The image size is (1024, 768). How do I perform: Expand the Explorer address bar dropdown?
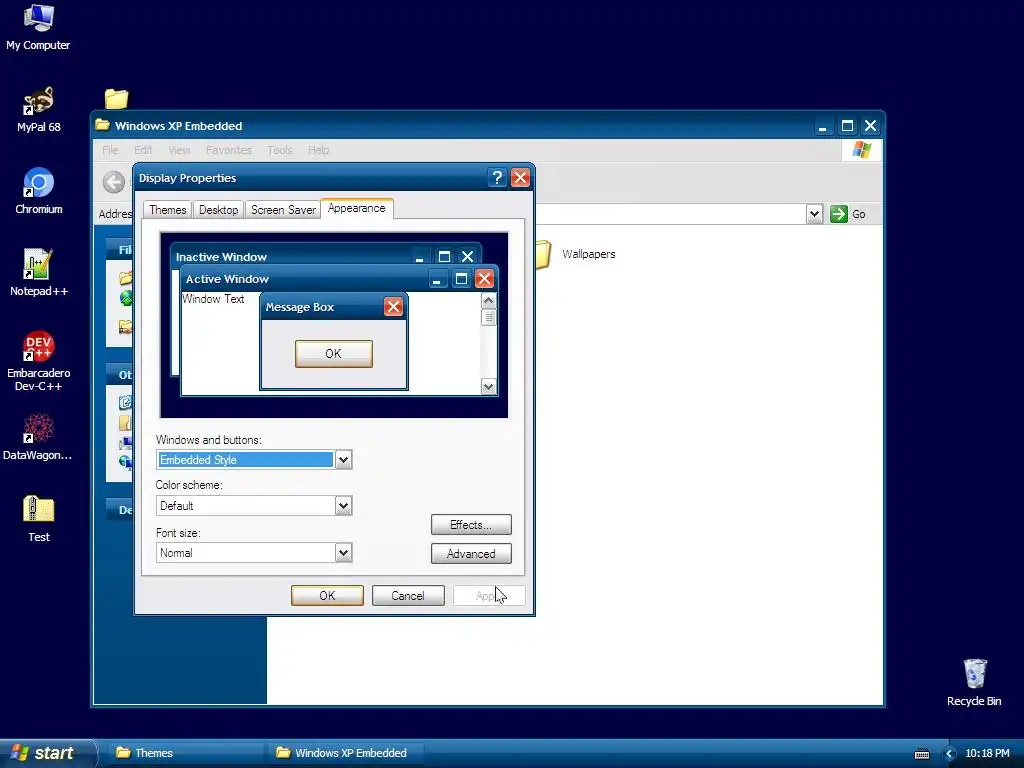click(x=814, y=214)
